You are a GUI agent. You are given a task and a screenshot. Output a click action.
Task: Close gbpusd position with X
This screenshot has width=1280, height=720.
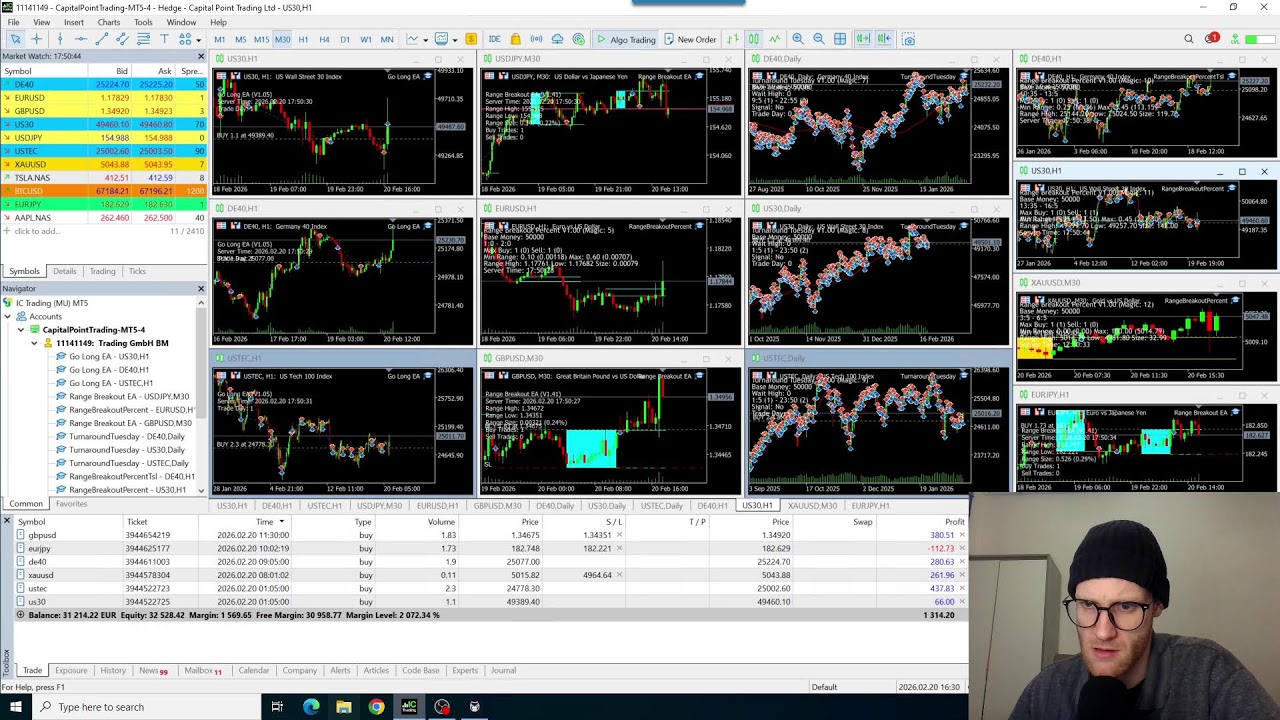[962, 535]
